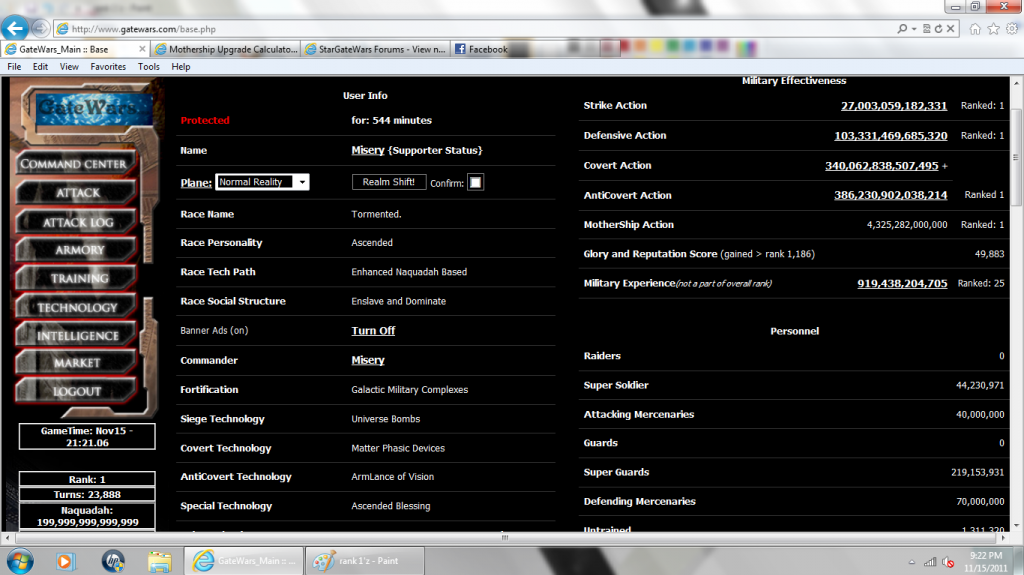Click the Favorites star icon
This screenshot has width=1024, height=575.
coord(994,28)
